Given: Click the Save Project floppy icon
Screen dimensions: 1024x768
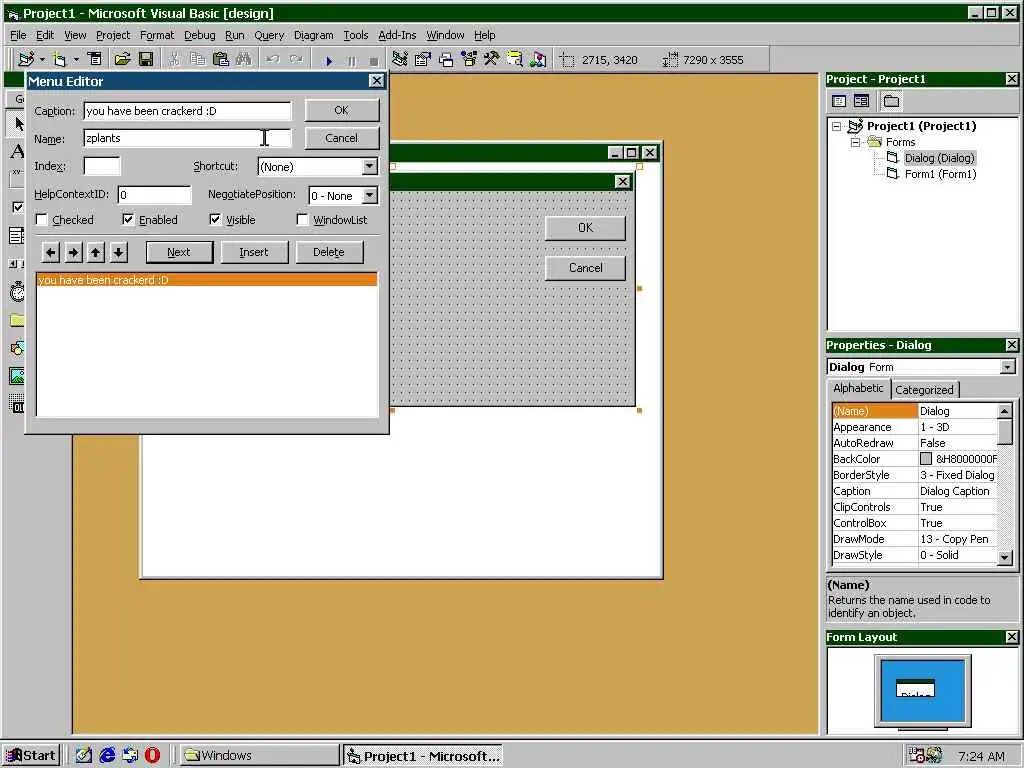Looking at the screenshot, I should (146, 59).
